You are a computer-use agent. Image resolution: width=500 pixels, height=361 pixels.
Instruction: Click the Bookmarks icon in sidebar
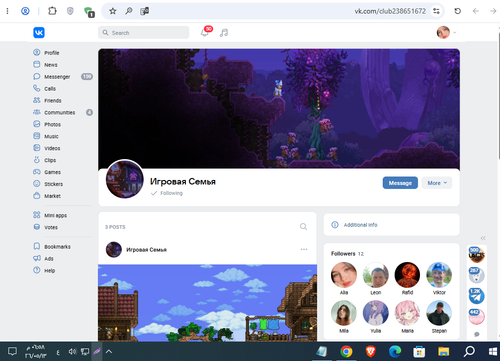click(x=37, y=246)
